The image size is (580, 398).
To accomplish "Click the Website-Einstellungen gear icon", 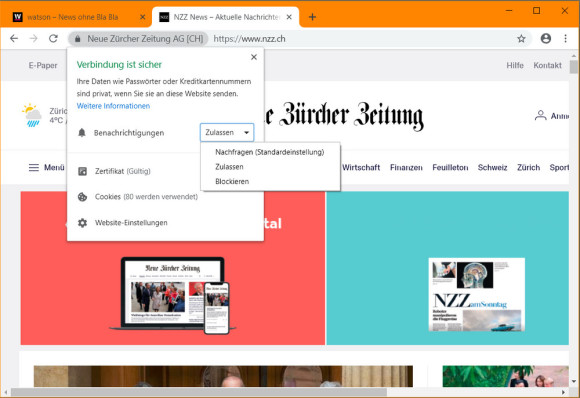I will [82, 223].
